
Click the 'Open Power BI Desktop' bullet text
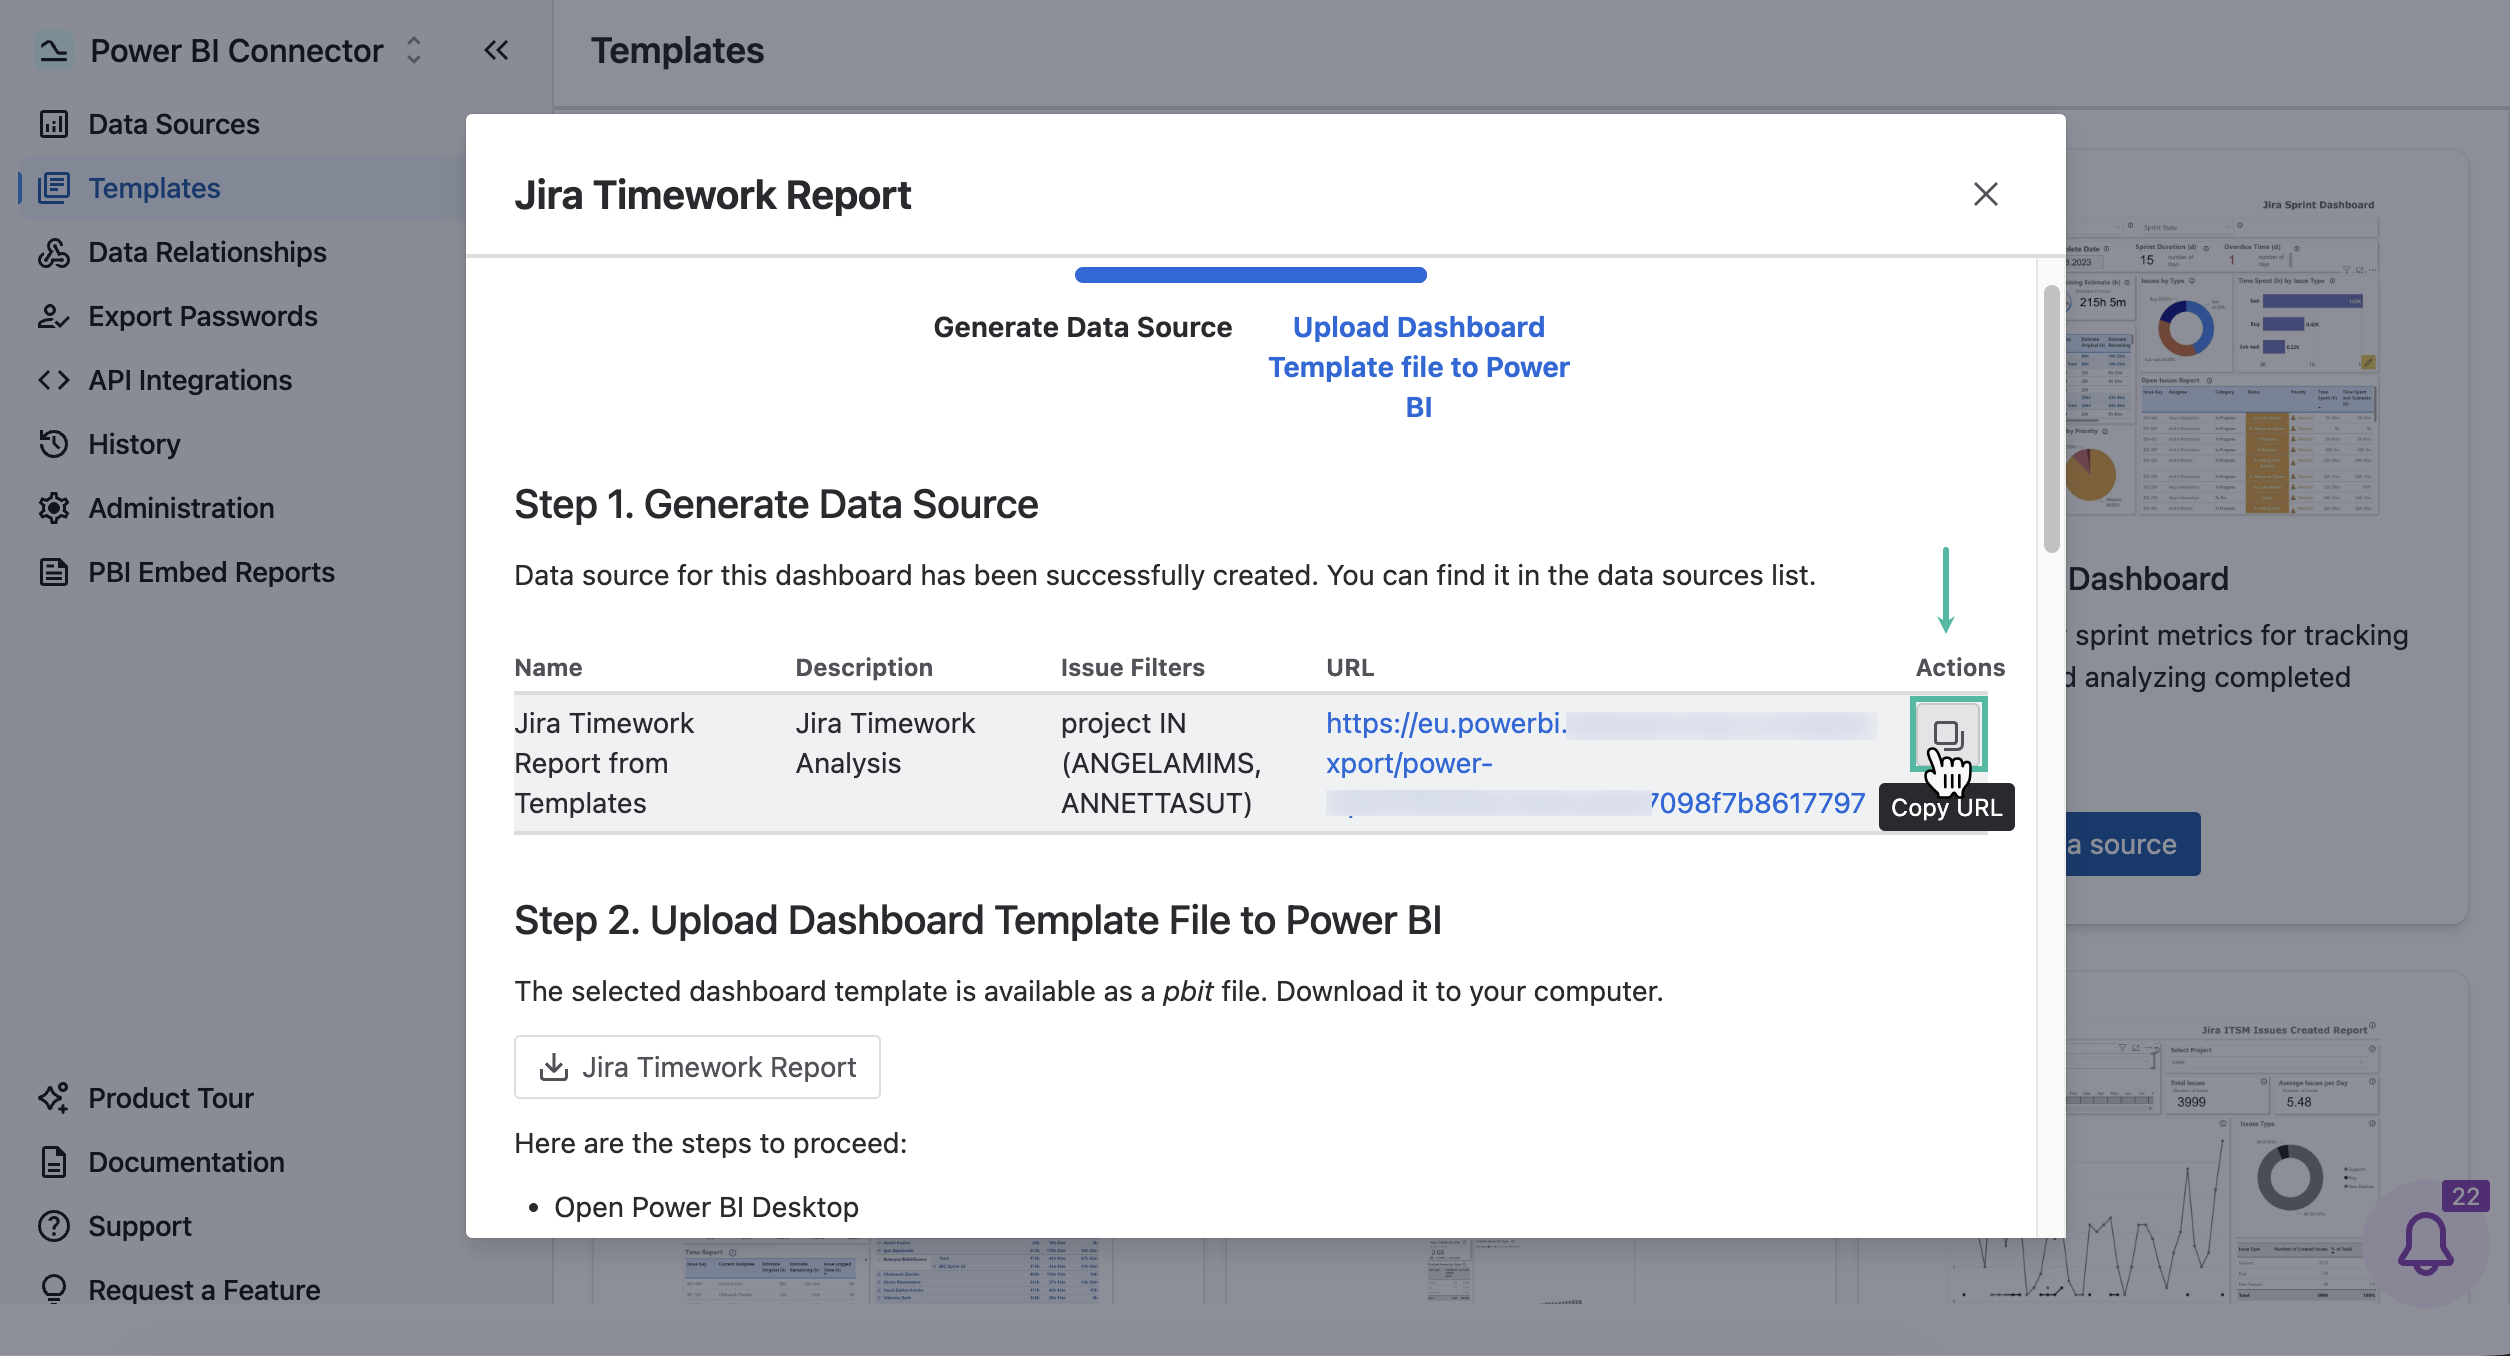click(706, 1207)
